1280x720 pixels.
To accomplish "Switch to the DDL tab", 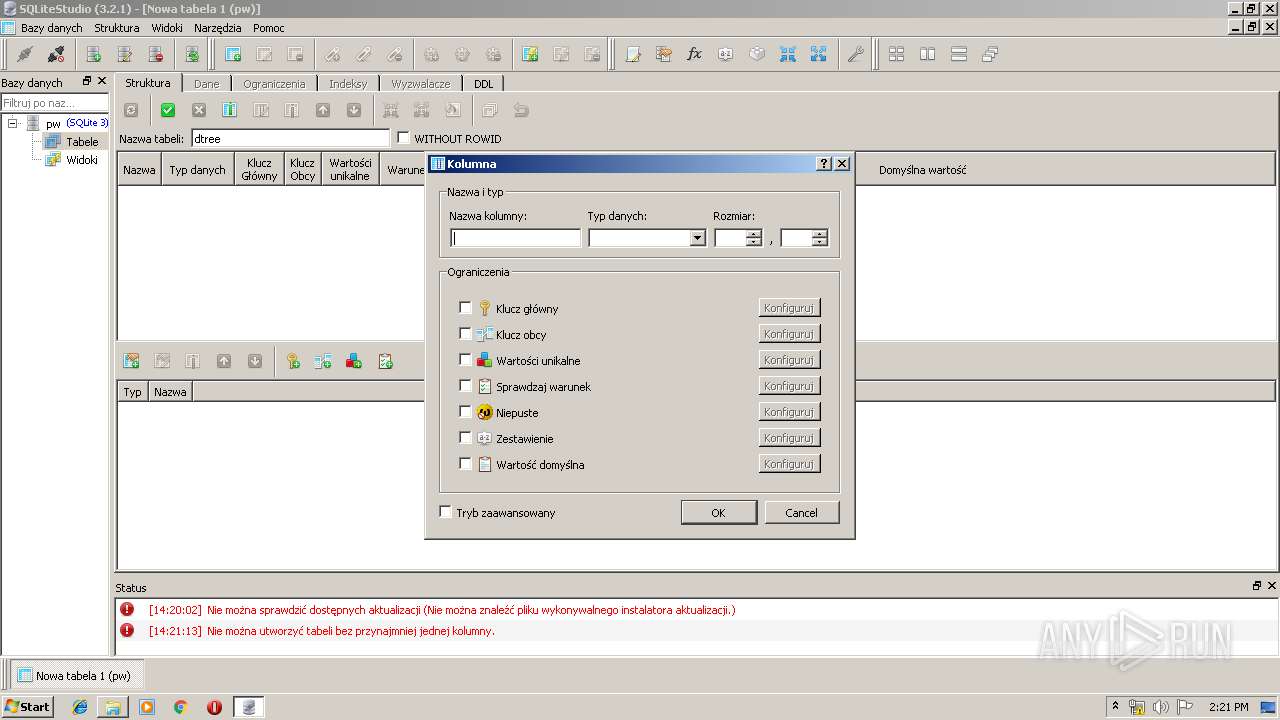I will [x=483, y=84].
